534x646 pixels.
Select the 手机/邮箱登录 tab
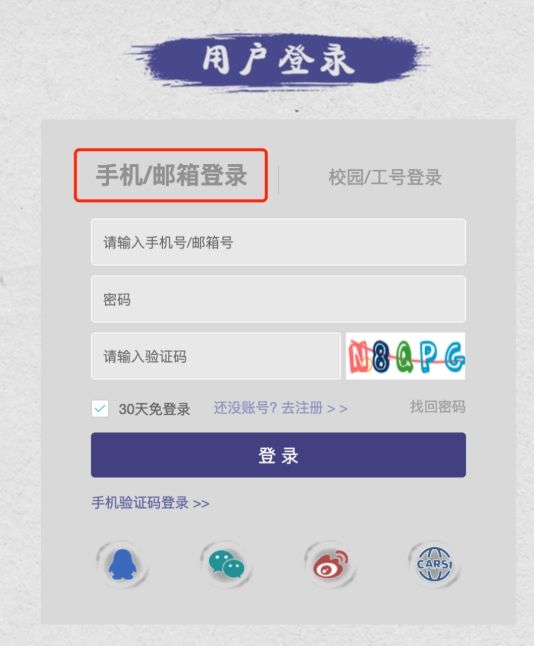click(171, 175)
